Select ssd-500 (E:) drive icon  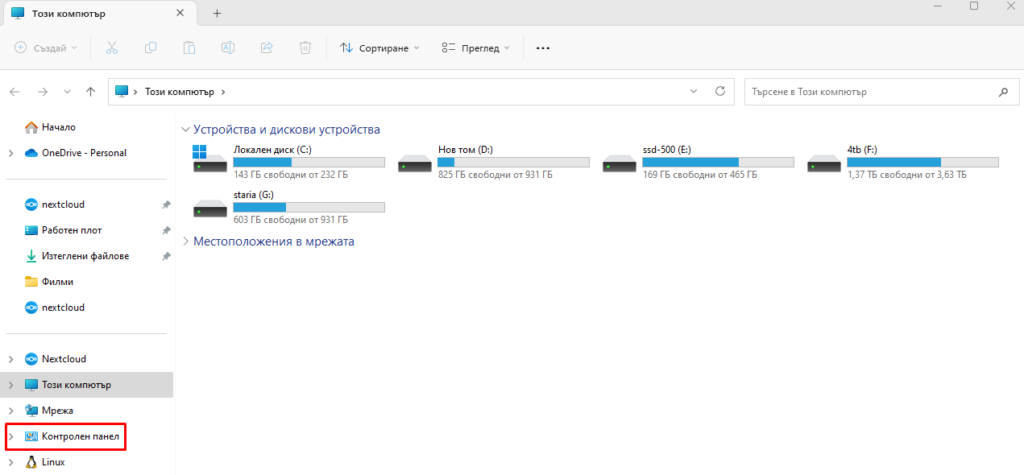(x=619, y=163)
